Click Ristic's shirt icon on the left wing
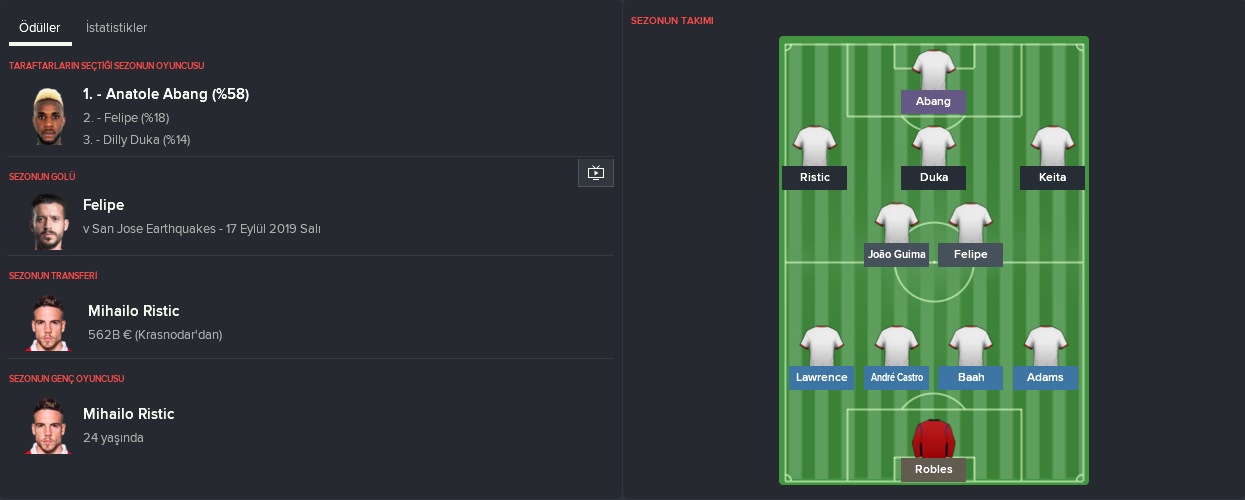The height and width of the screenshot is (500, 1245). point(815,146)
